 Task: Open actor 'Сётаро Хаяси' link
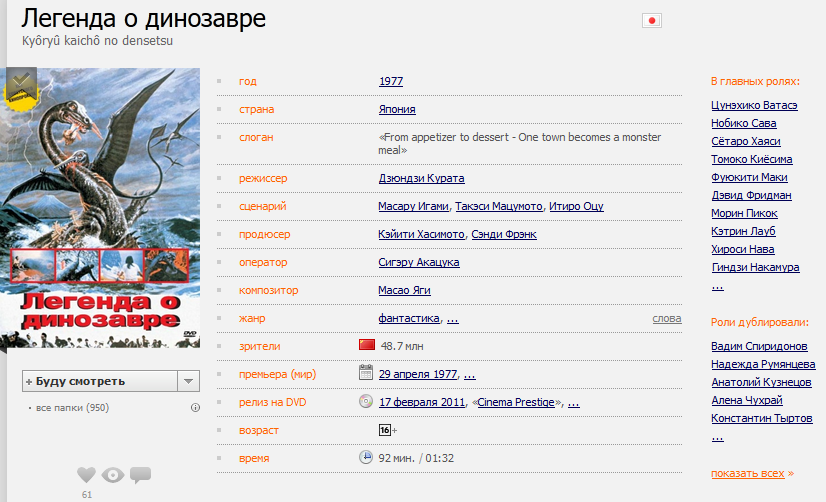click(x=746, y=141)
